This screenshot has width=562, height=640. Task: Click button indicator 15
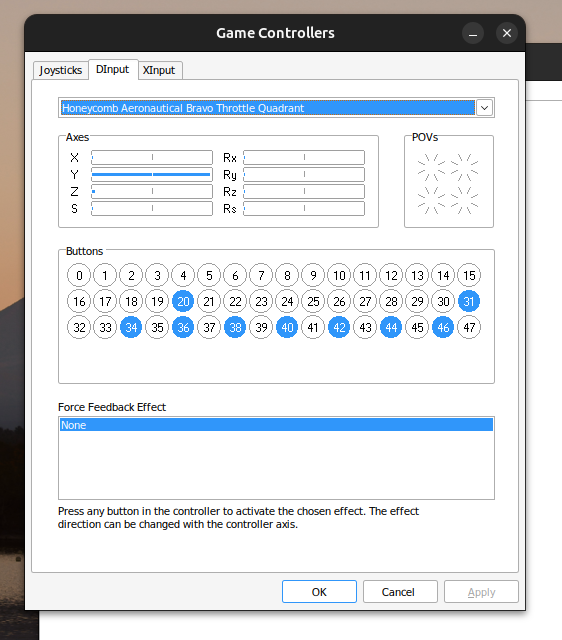469,276
